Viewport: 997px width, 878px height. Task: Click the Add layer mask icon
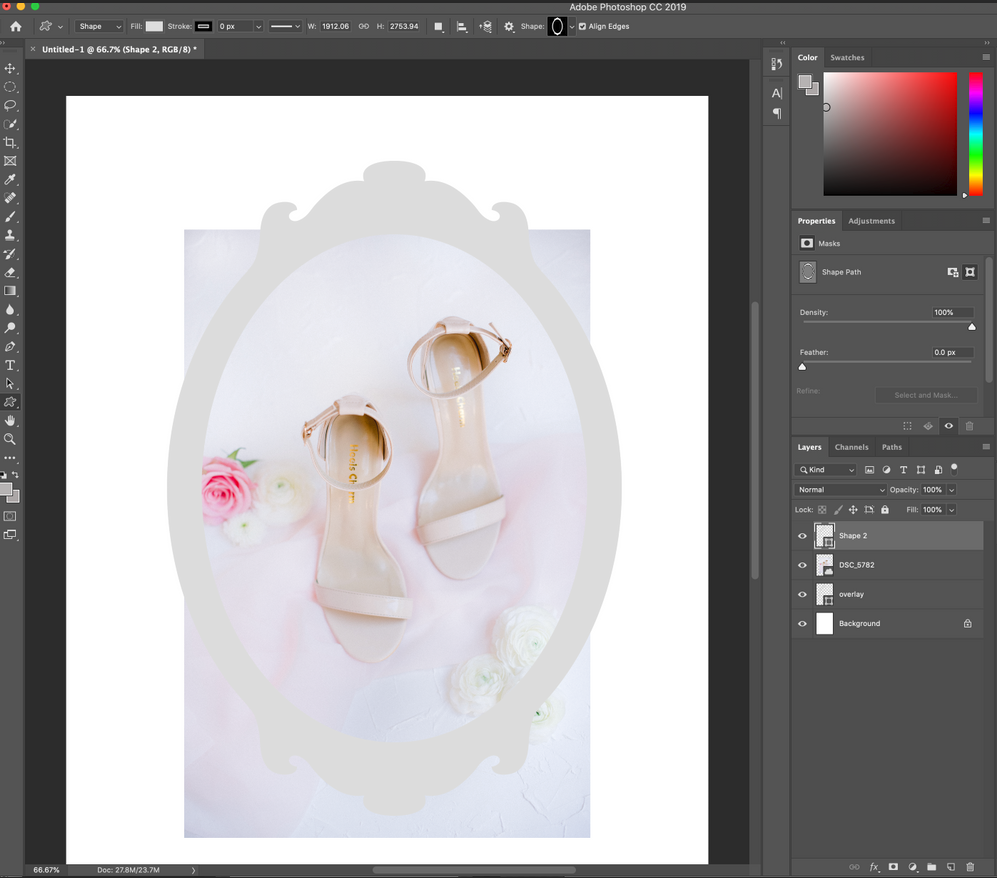point(893,867)
